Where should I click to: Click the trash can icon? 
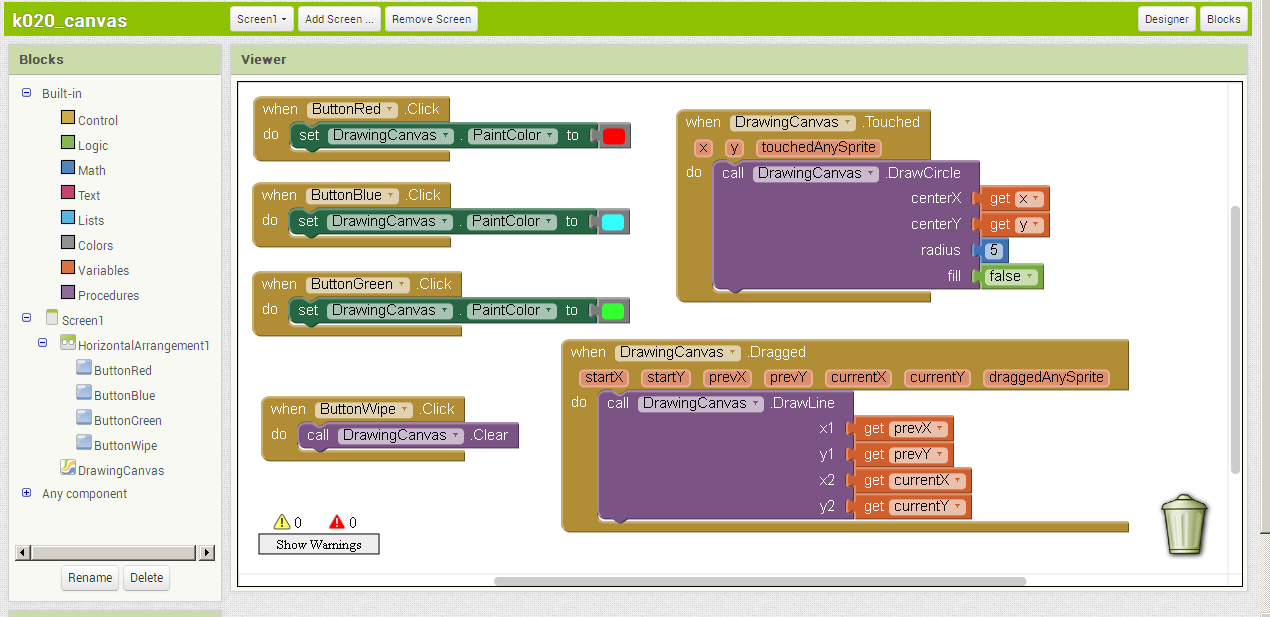coord(1185,523)
